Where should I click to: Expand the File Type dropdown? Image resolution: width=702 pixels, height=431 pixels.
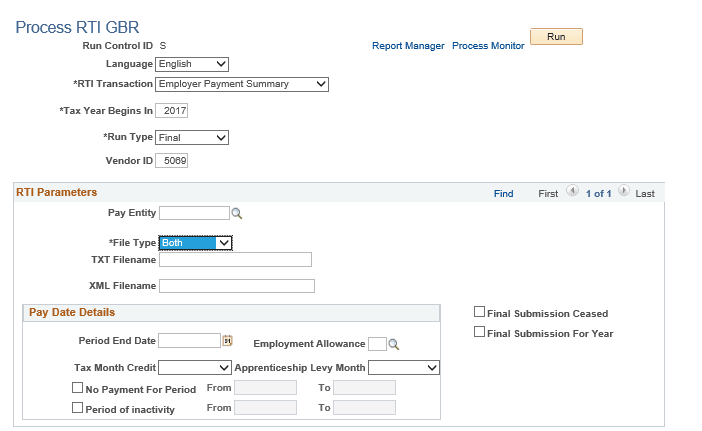pos(196,243)
